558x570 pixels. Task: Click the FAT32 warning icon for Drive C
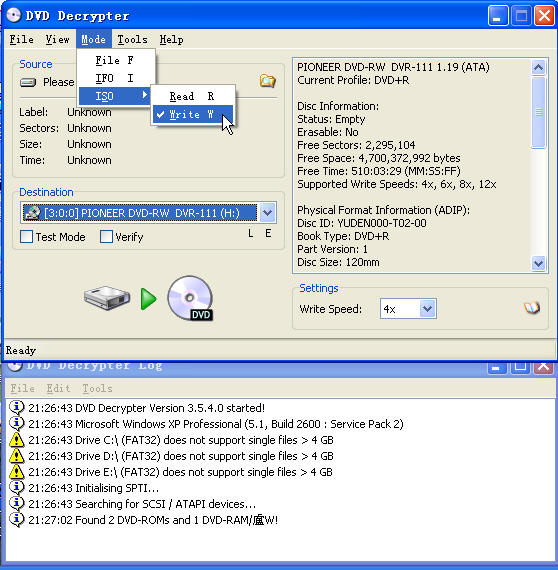[16, 440]
